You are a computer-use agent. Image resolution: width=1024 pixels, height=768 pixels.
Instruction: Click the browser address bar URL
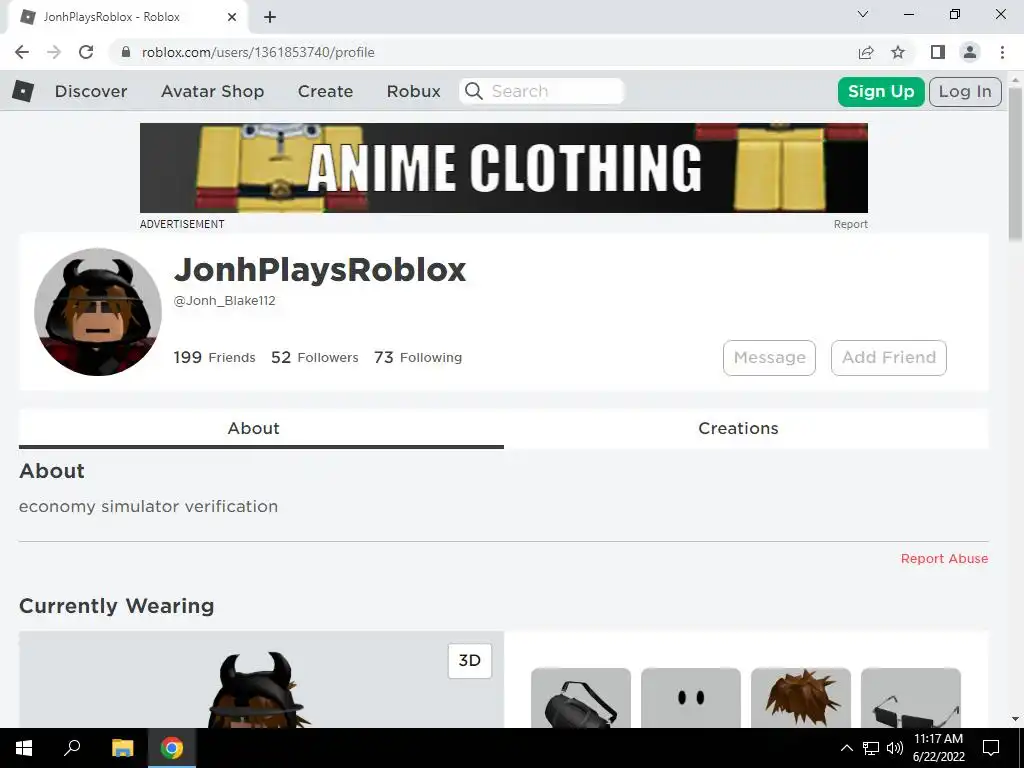(258, 52)
